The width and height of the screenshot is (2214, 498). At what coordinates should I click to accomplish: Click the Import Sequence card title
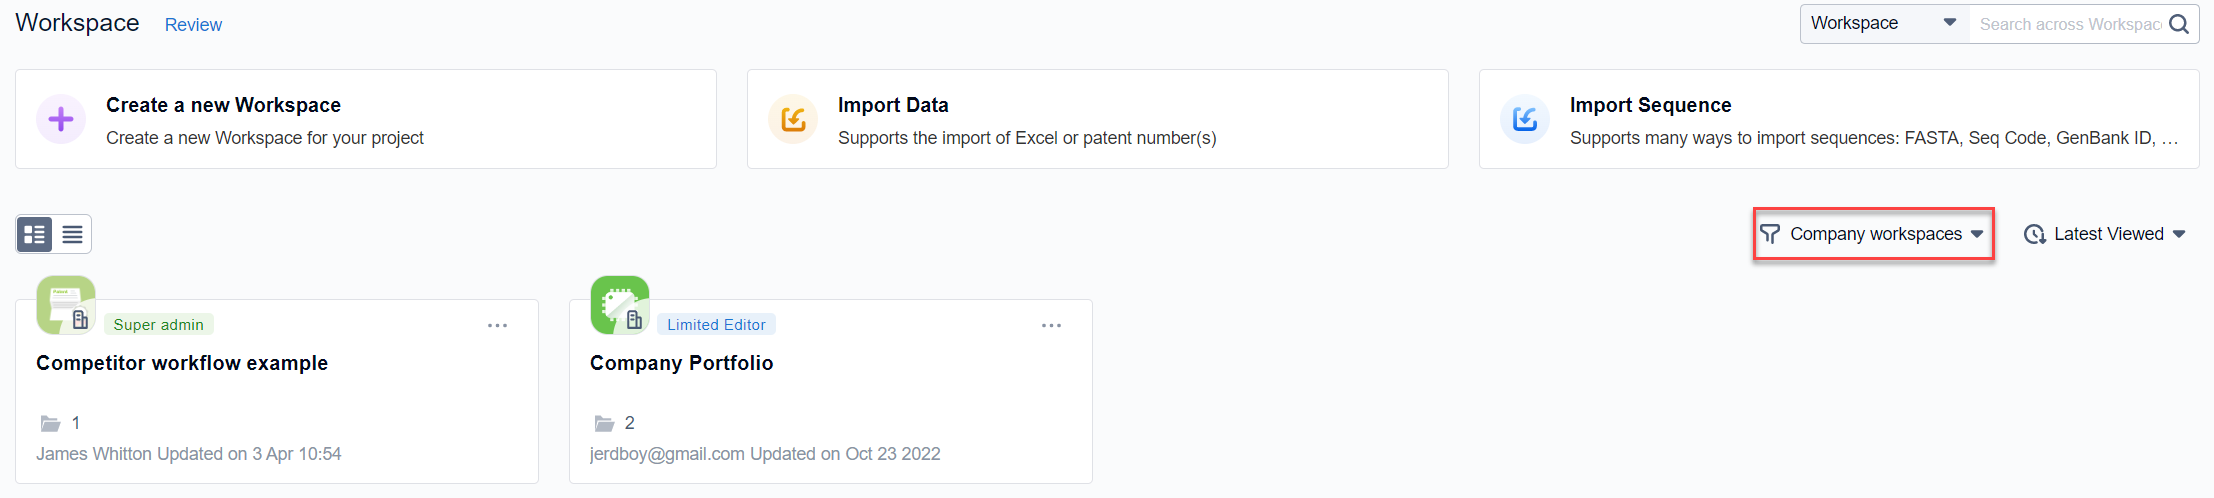pos(1650,105)
